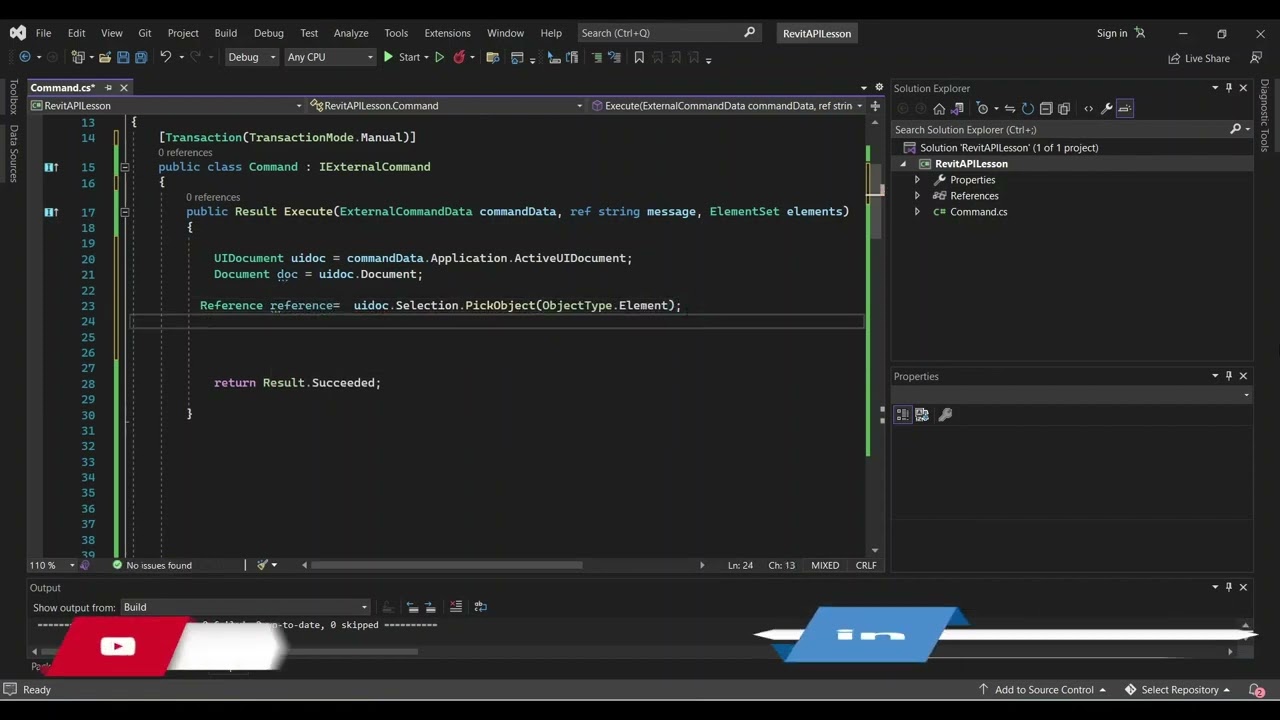Click the Live Share button
The width and height of the screenshot is (1280, 720).
(x=1199, y=58)
